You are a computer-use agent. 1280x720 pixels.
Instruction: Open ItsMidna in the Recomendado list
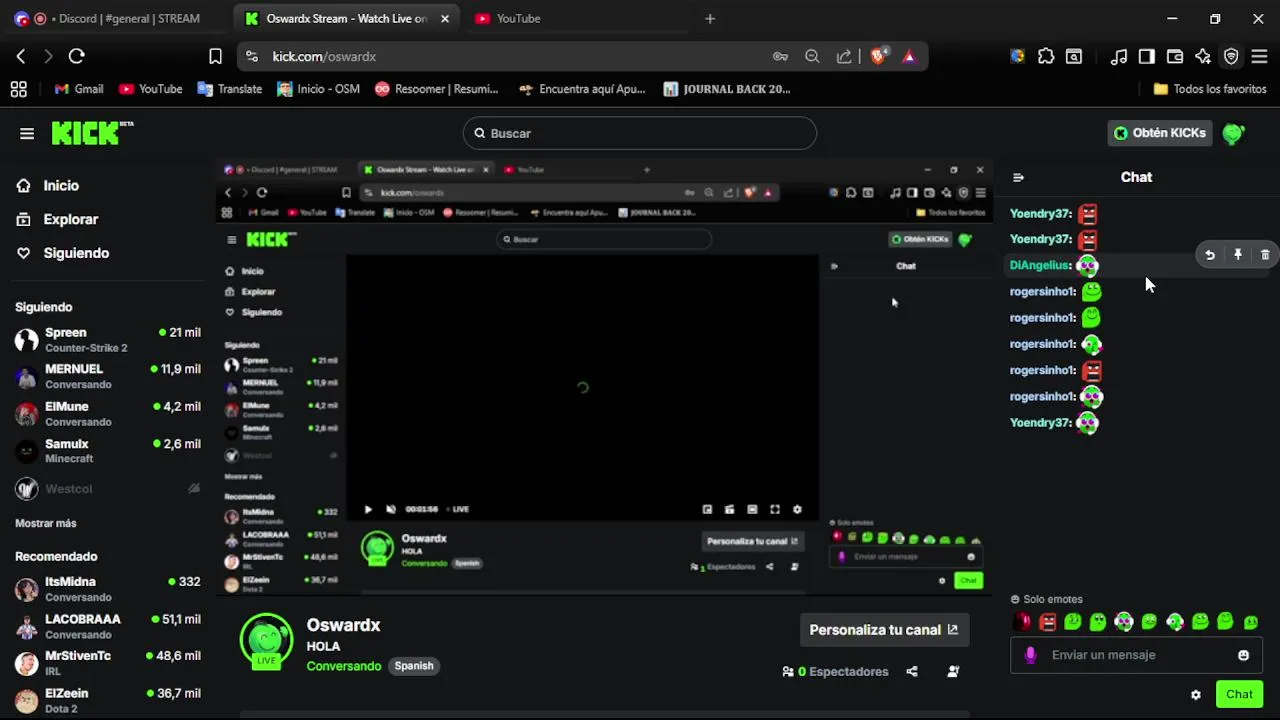pos(108,589)
